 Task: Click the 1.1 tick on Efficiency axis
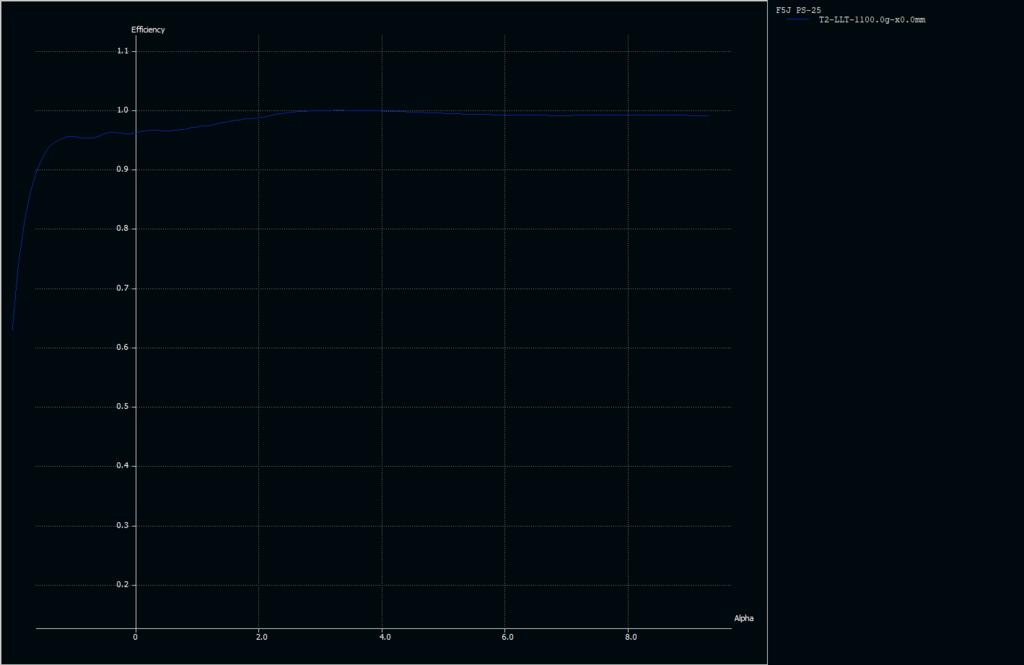(123, 51)
